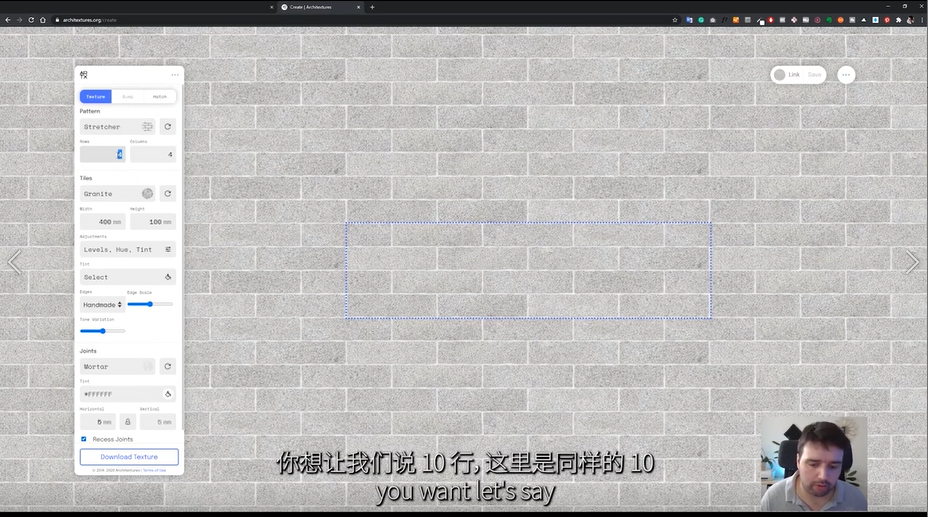Click the browser forward button
Screen dimensions: 928x517
pos(20,20)
